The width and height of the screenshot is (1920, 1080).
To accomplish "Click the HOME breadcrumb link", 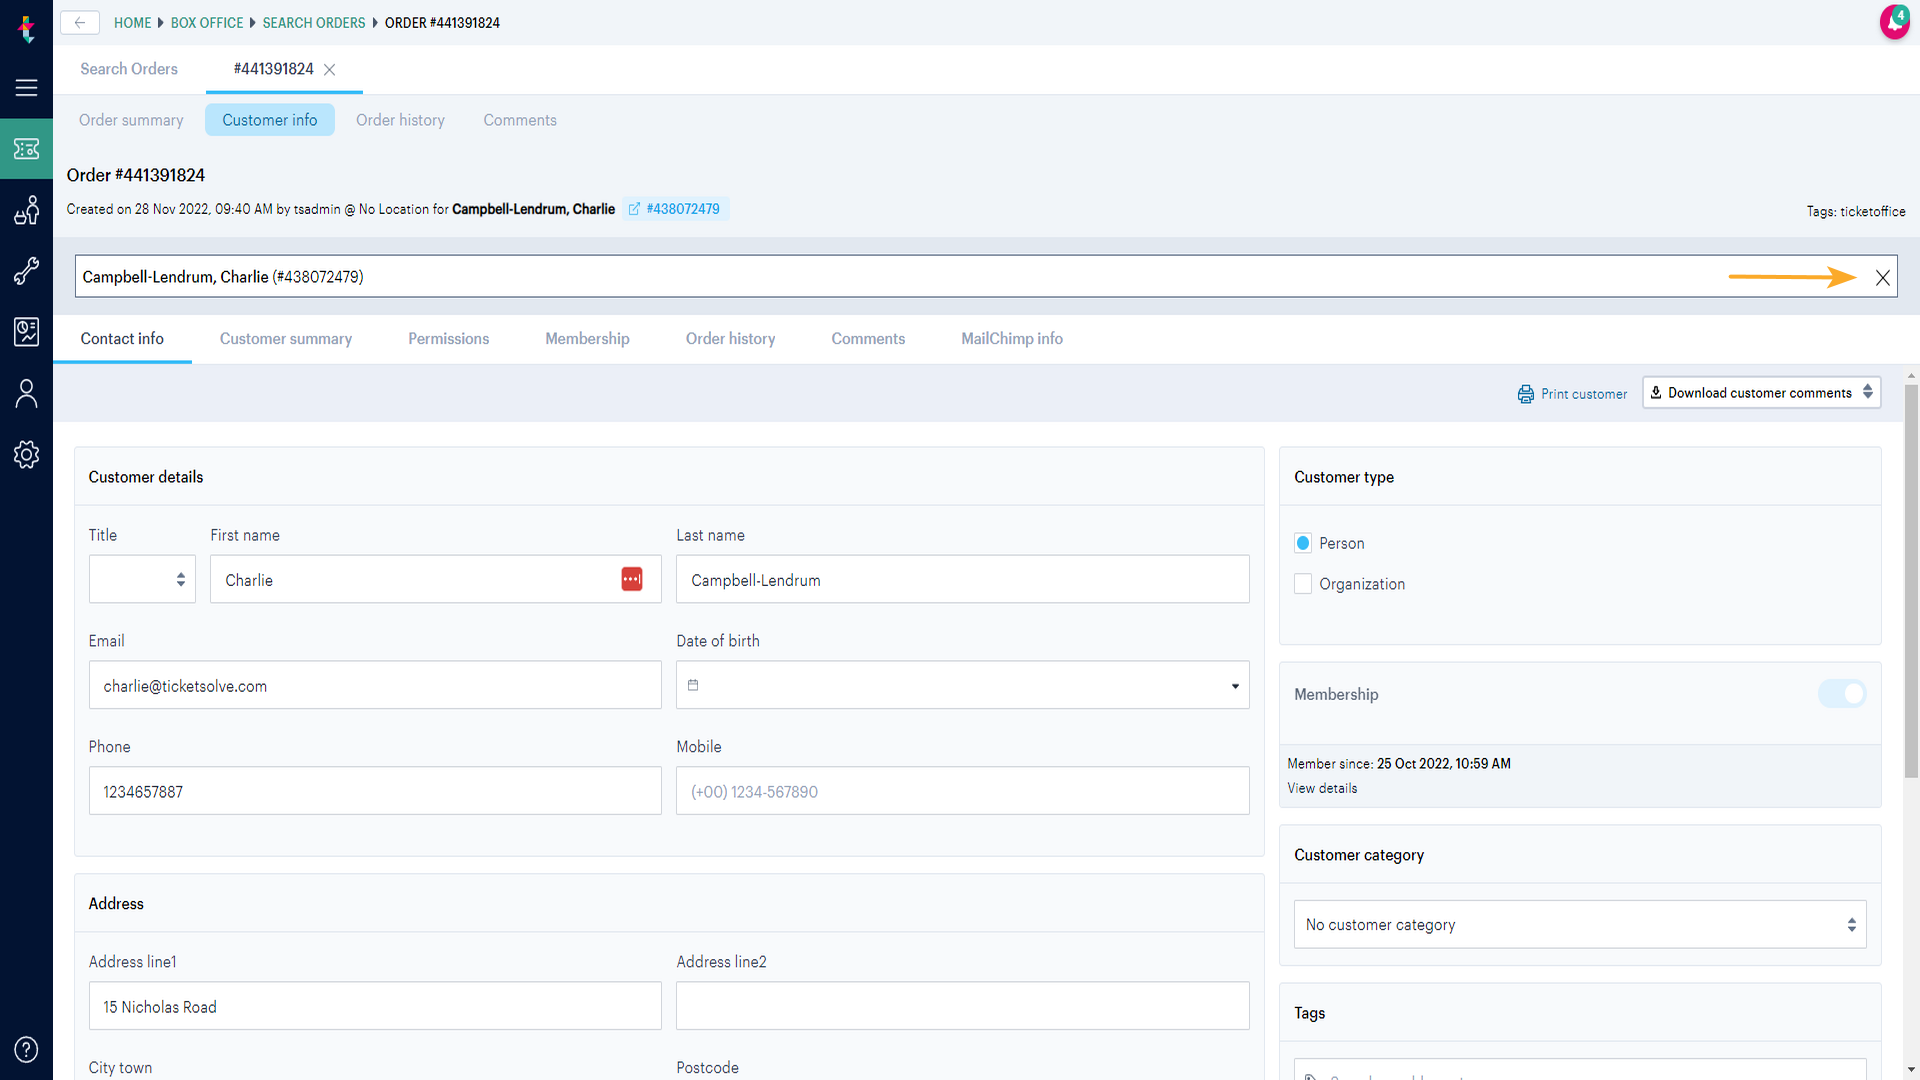I will point(132,23).
